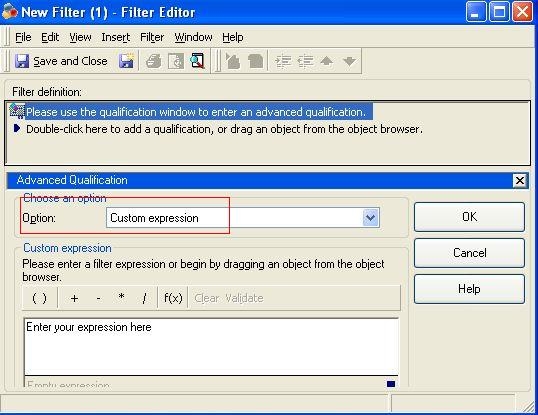Click into the expression text area
538x415 pixels.
(x=211, y=346)
